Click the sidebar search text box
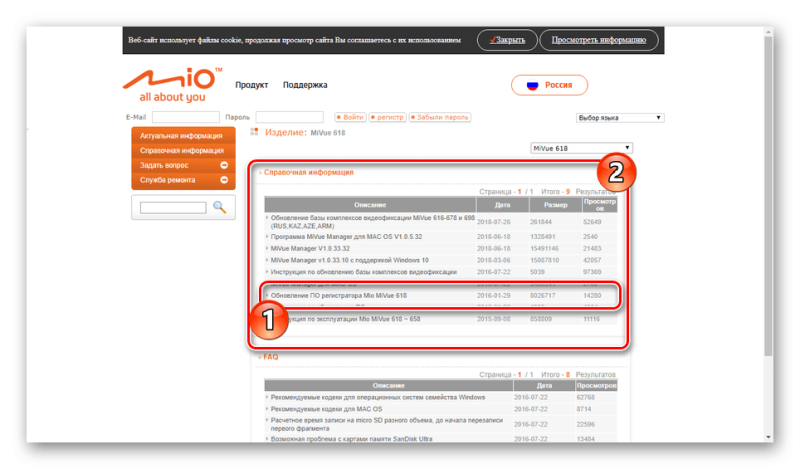800x469 pixels. [173, 208]
